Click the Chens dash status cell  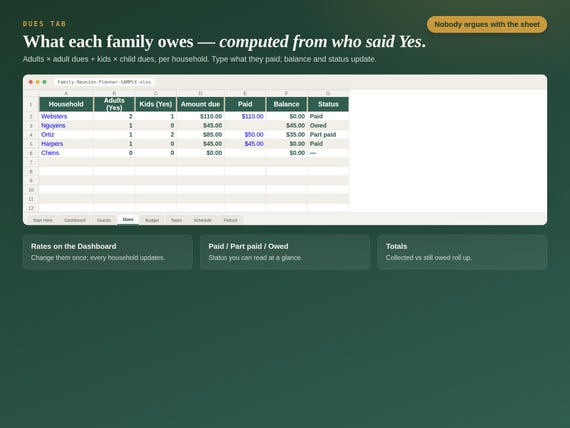[328, 153]
